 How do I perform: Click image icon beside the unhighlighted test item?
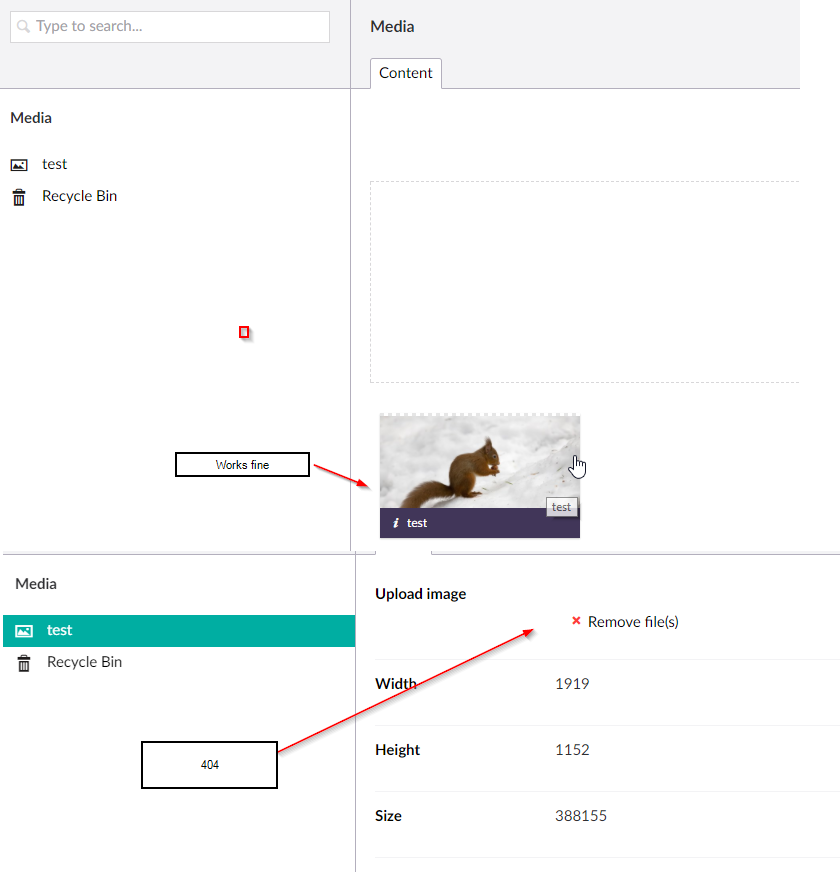coord(19,165)
